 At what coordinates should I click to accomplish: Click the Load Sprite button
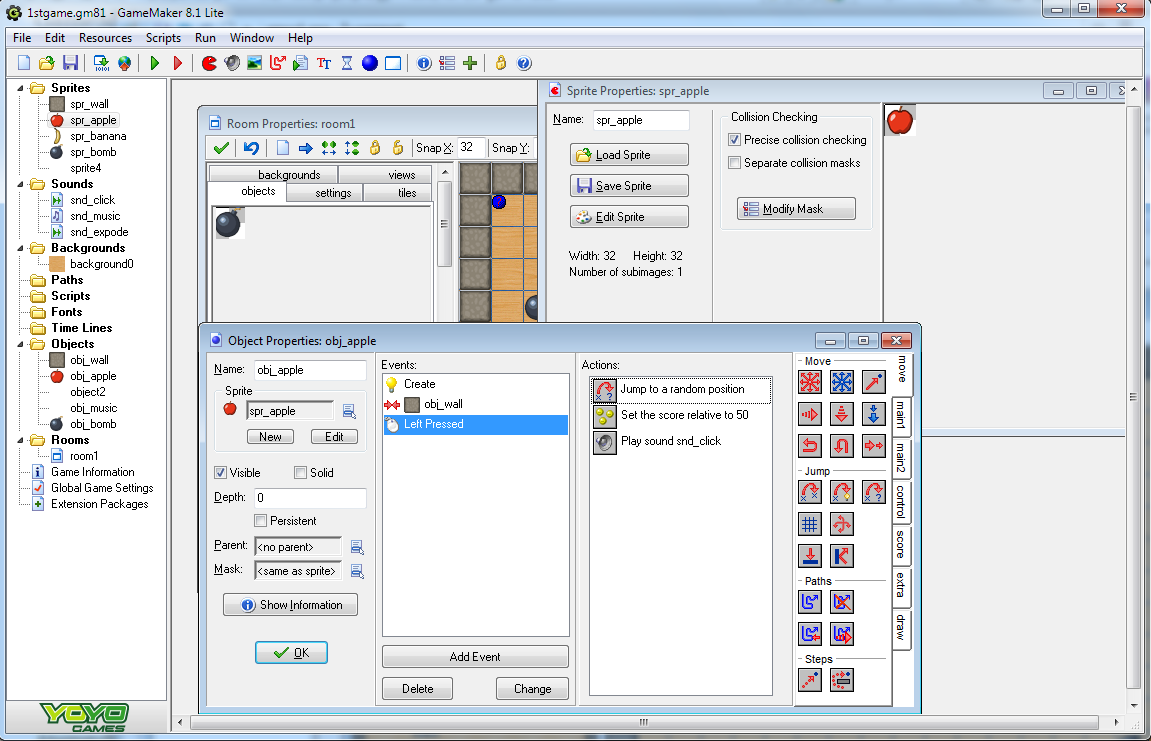coord(629,155)
